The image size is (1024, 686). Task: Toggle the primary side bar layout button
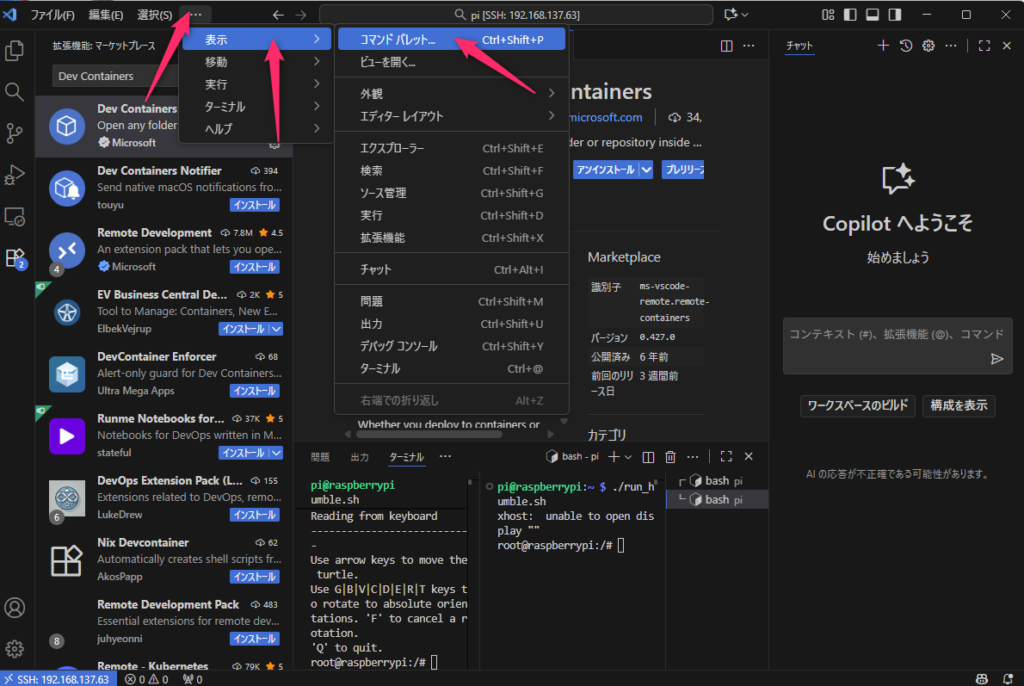click(x=849, y=15)
